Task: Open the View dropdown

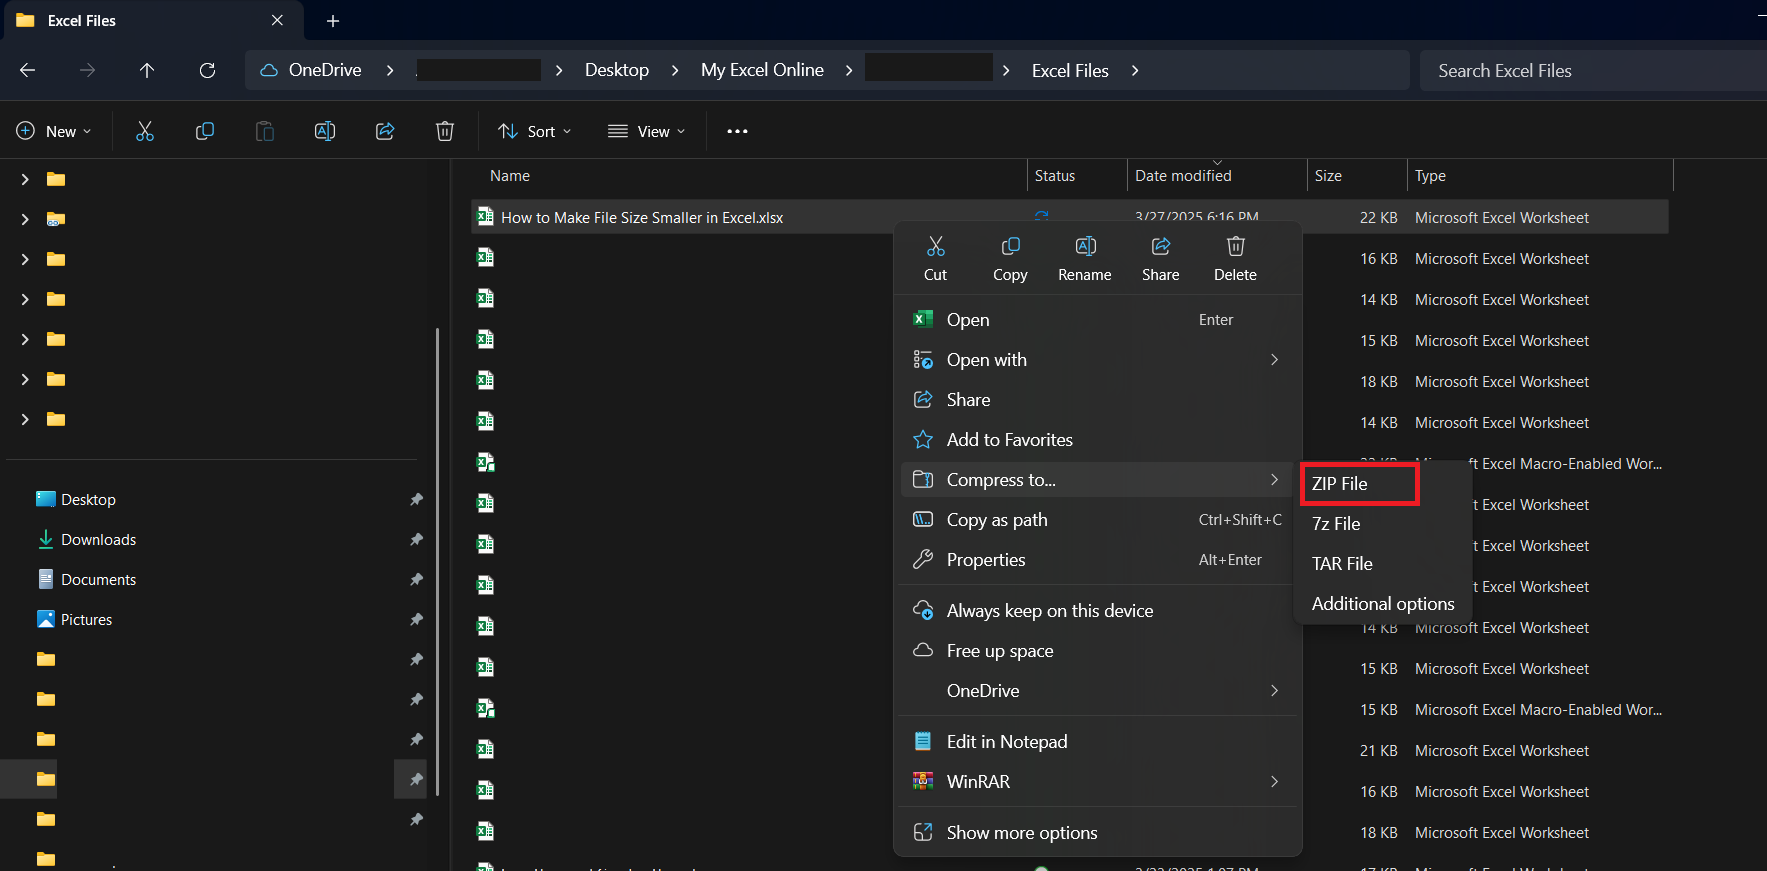Action: click(x=647, y=131)
